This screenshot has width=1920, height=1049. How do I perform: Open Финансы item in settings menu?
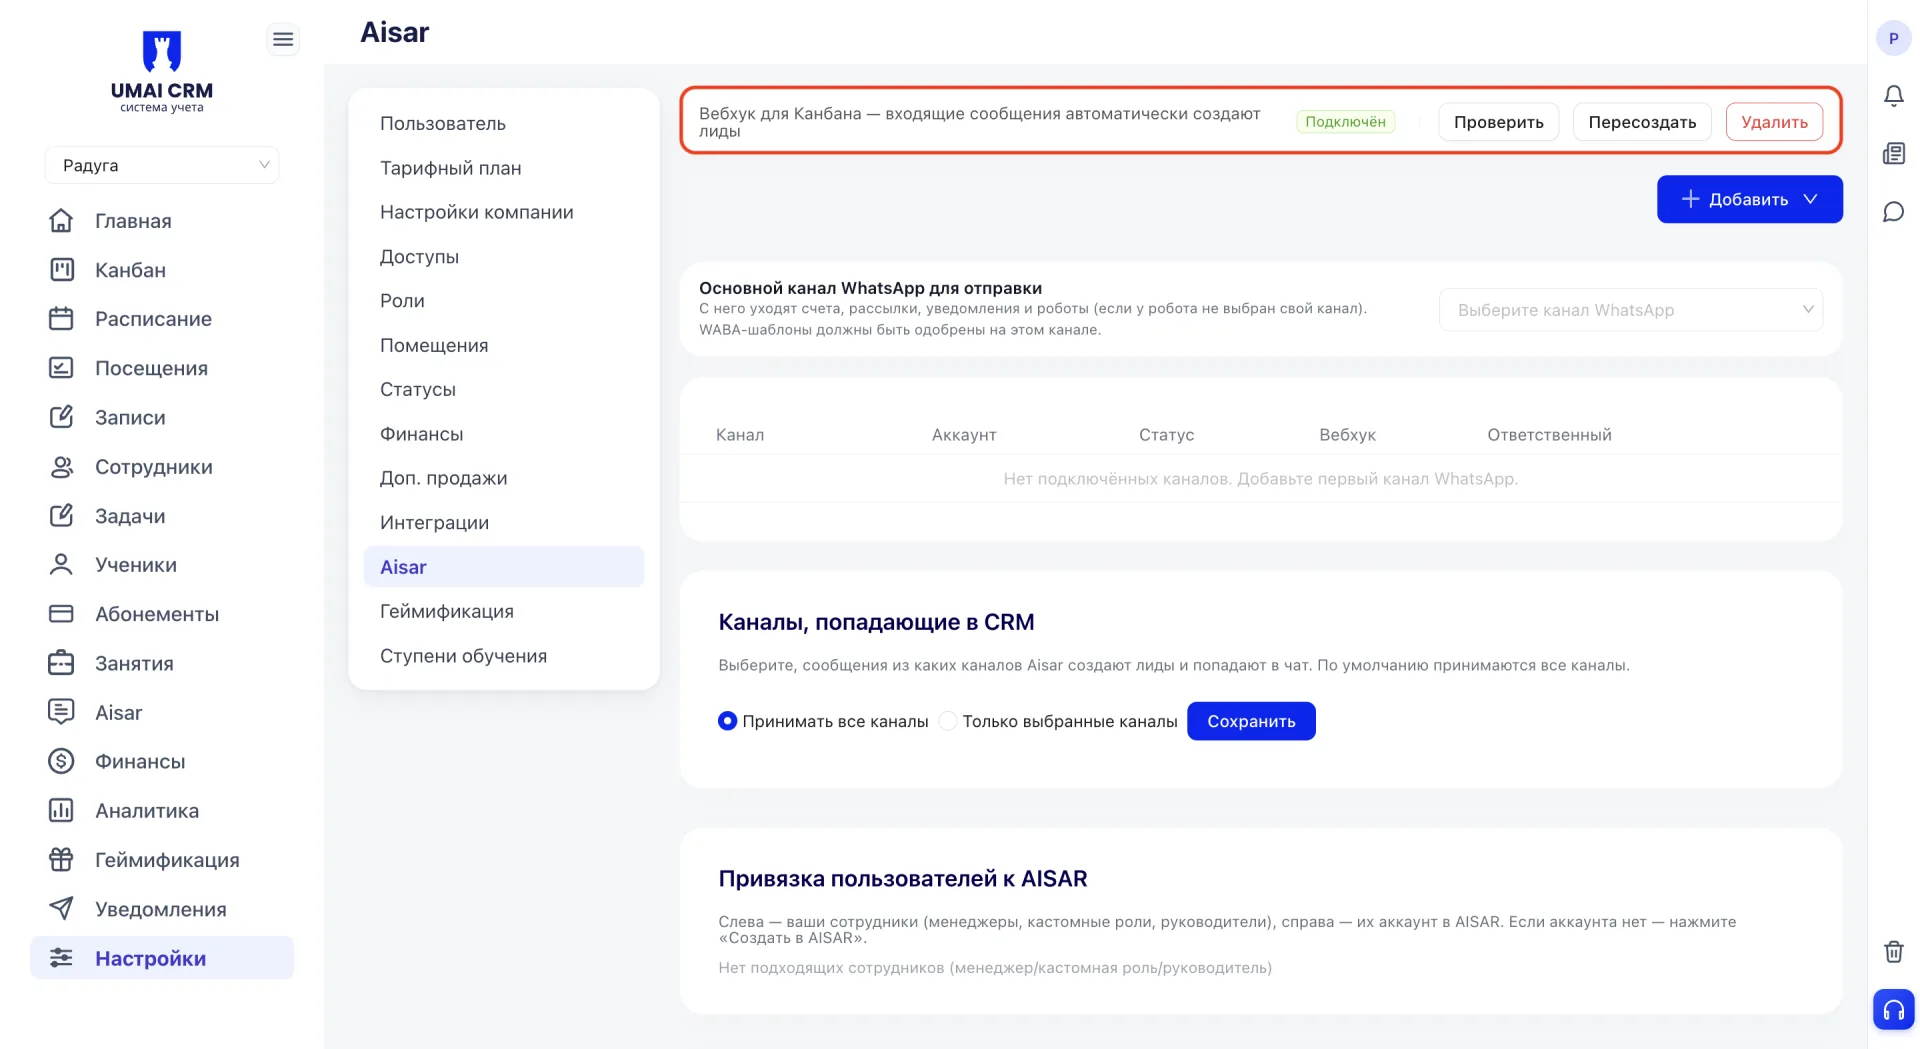pyautogui.click(x=504, y=434)
